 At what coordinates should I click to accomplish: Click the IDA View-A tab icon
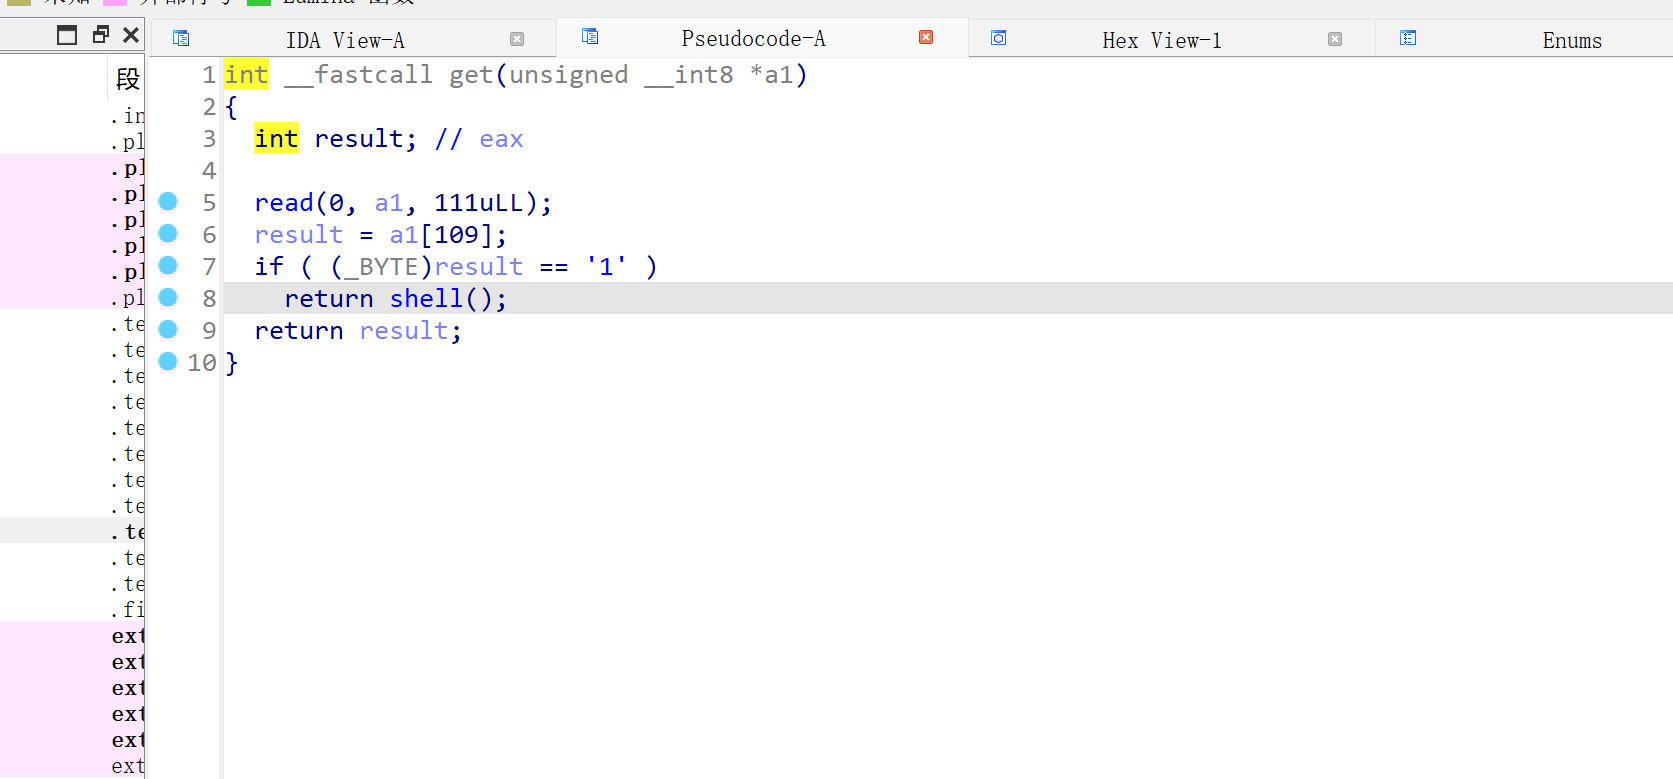tap(181, 38)
